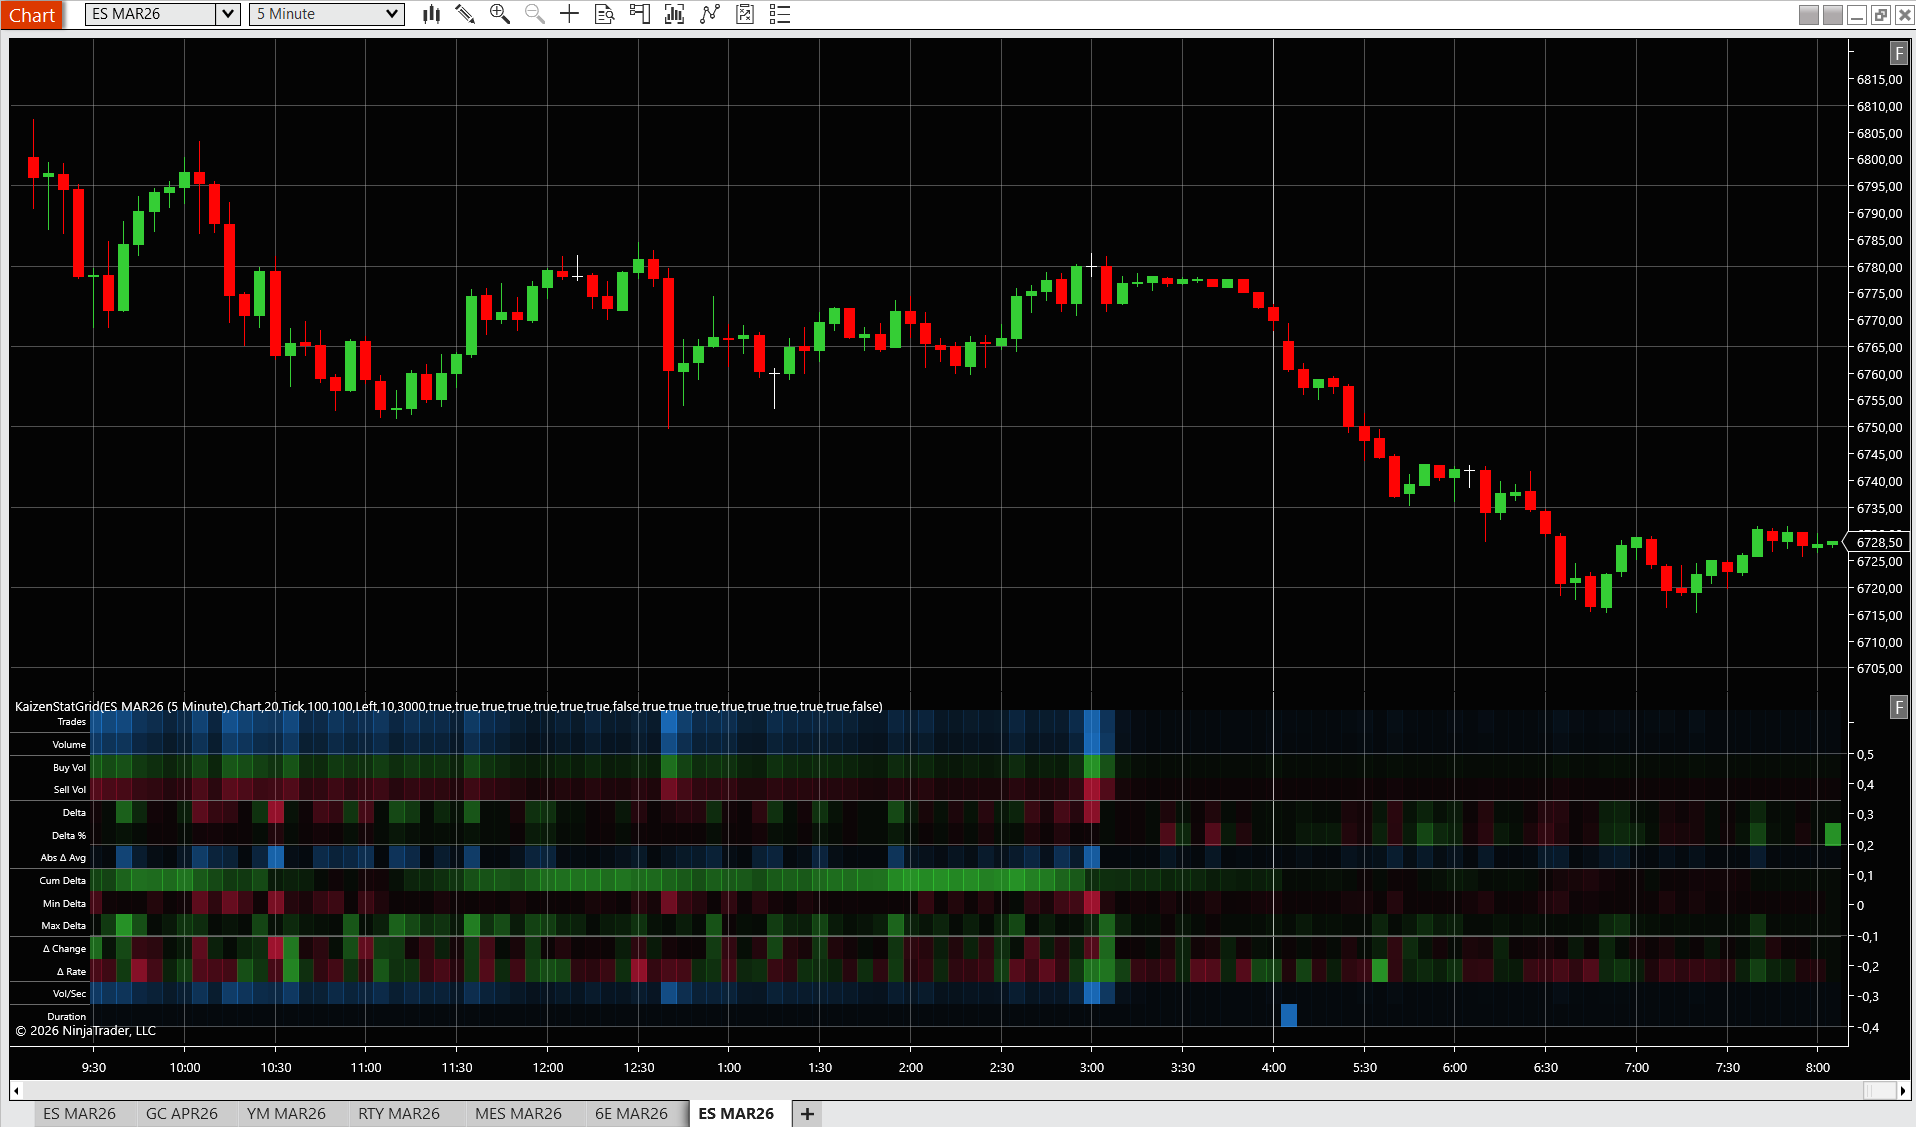Activate the Zoom Out tool

534,14
